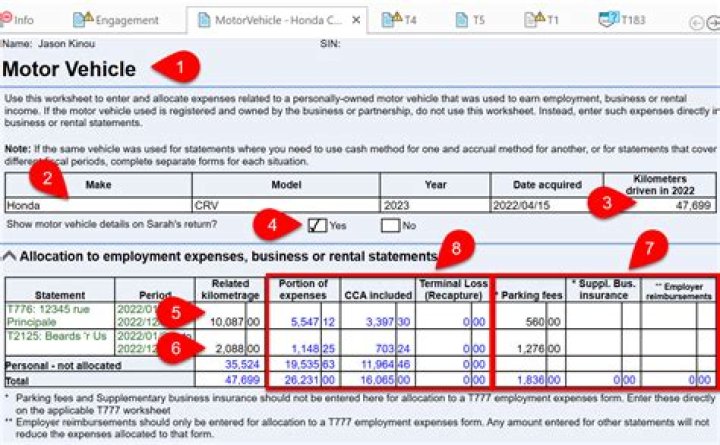This screenshot has height=445, width=720.
Task: Click the T5 form document icon
Action: pos(461,20)
